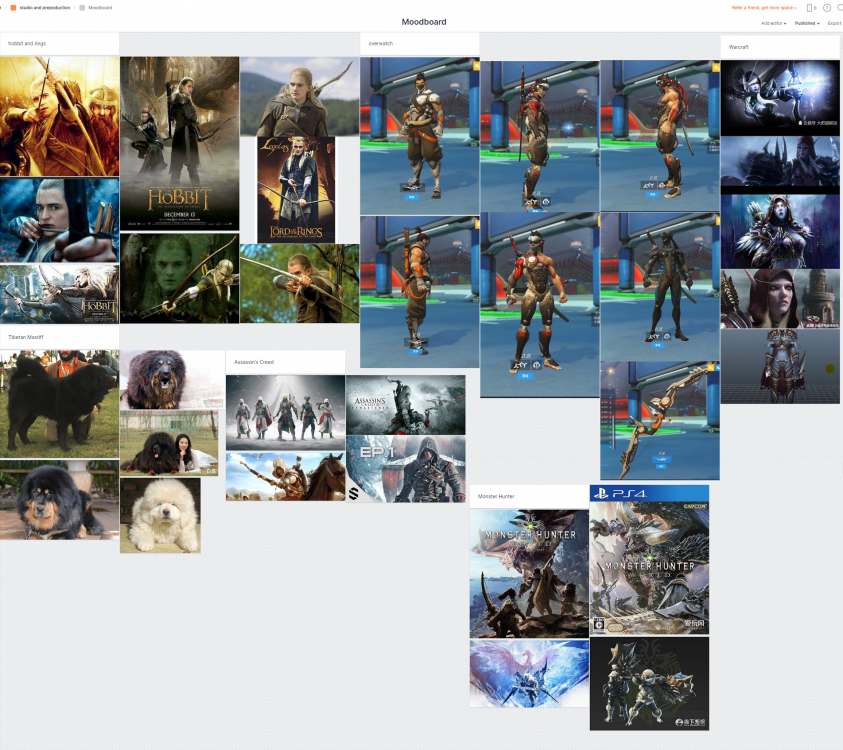Open Sylvanas 3D model gray background
Viewport: 843px width, 750px height.
pyautogui.click(x=780, y=367)
